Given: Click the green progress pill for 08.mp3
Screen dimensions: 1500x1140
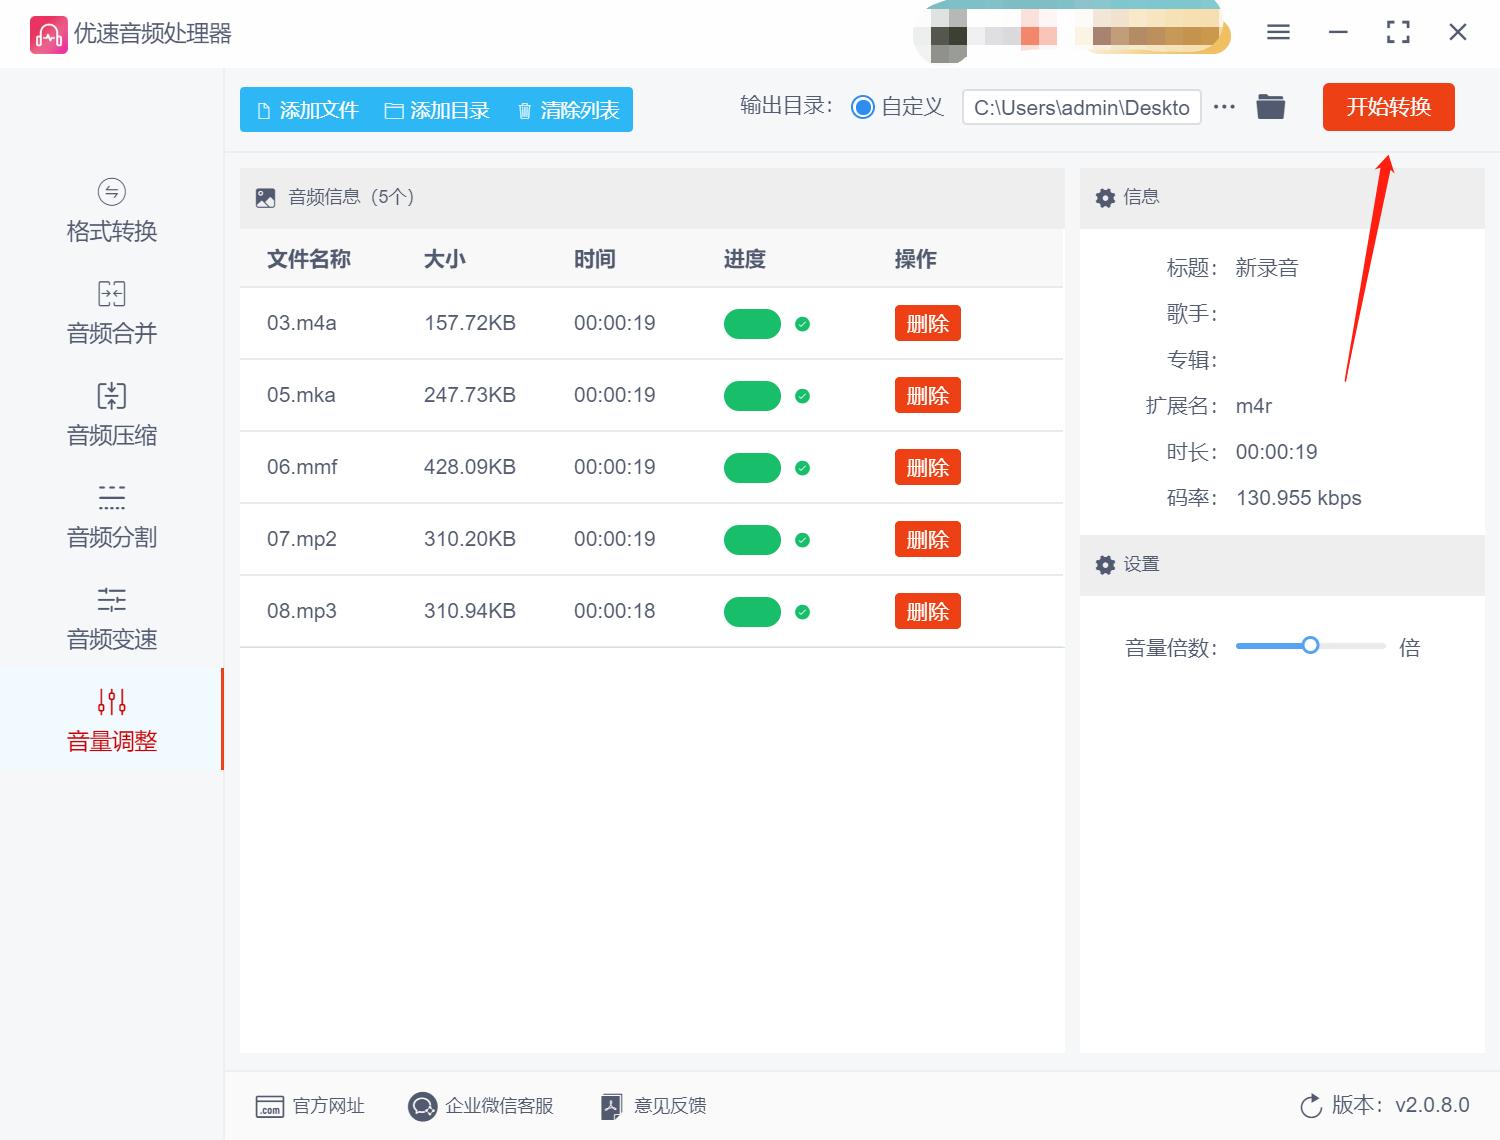Looking at the screenshot, I should (752, 611).
